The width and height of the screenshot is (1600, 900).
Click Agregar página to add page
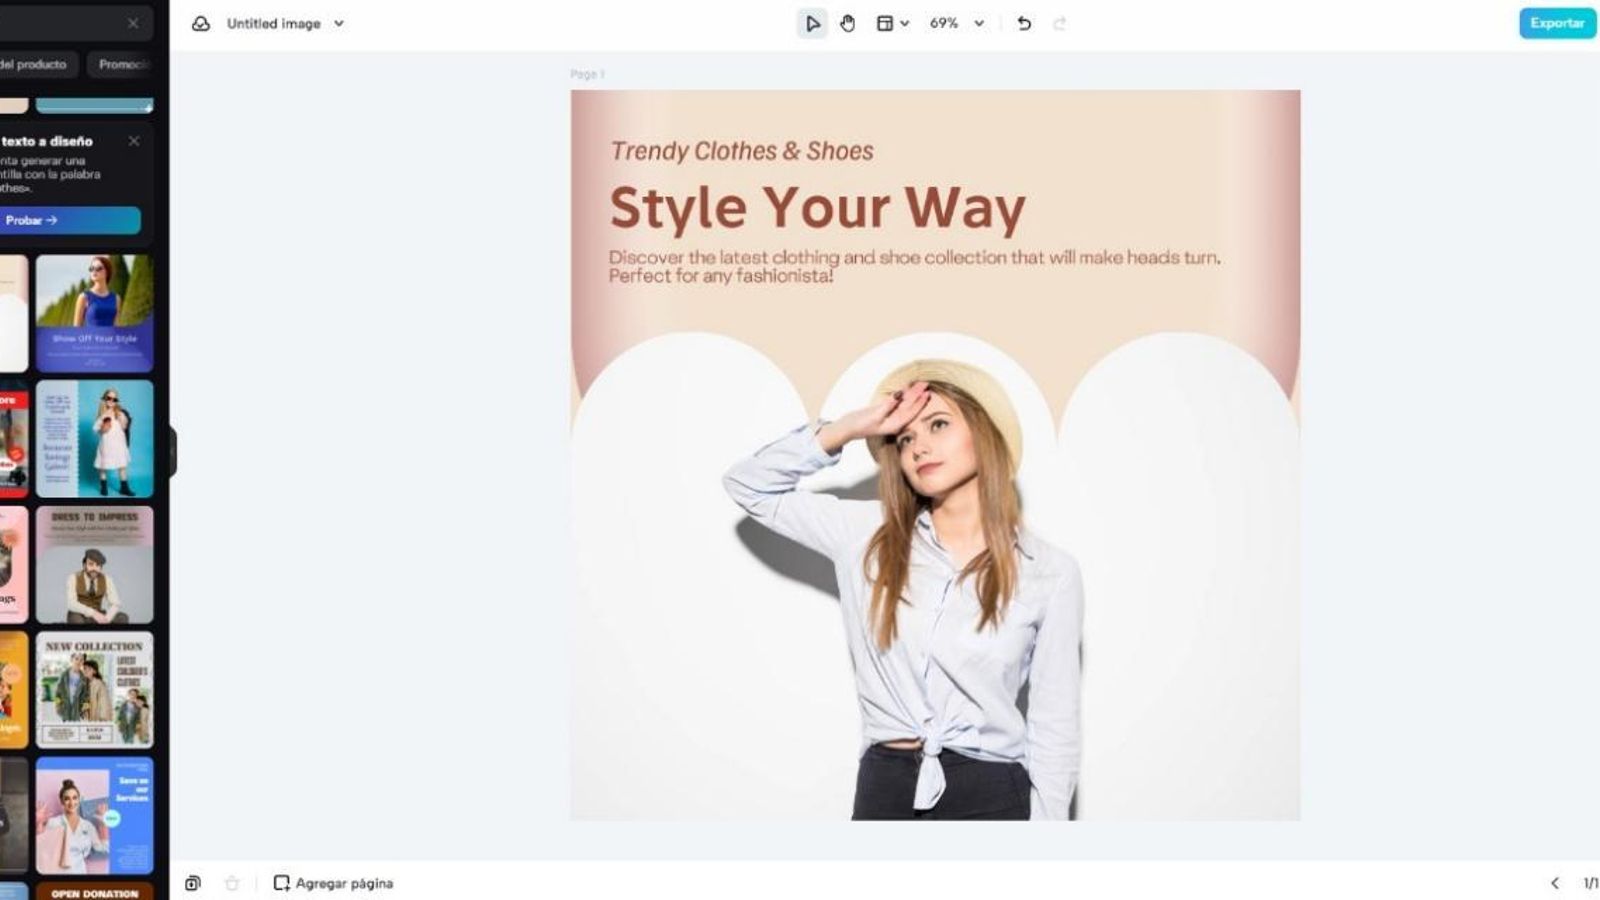334,883
